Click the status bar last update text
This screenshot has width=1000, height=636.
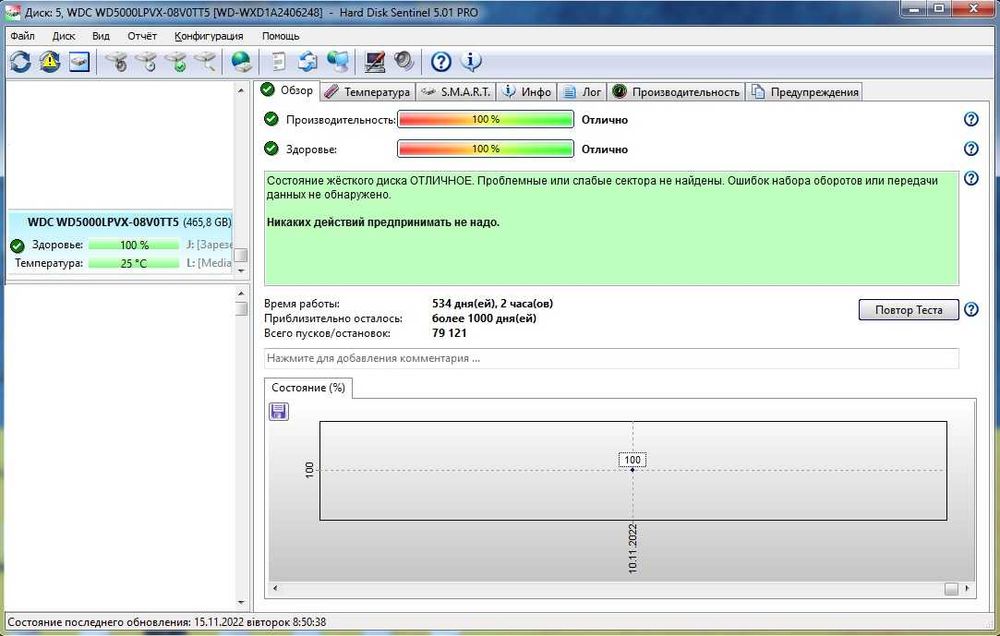(x=166, y=622)
